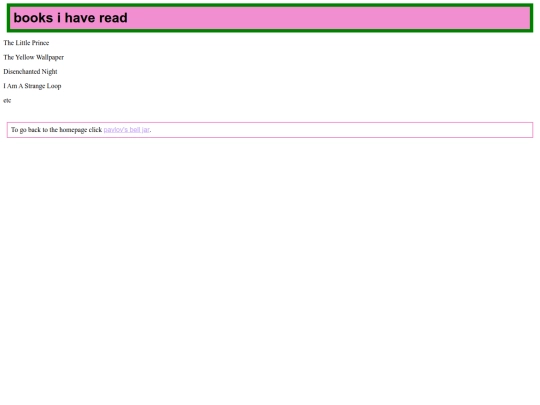Select 'The Yellow Wallpaper' text
This screenshot has height=405, width=540.
point(33,57)
